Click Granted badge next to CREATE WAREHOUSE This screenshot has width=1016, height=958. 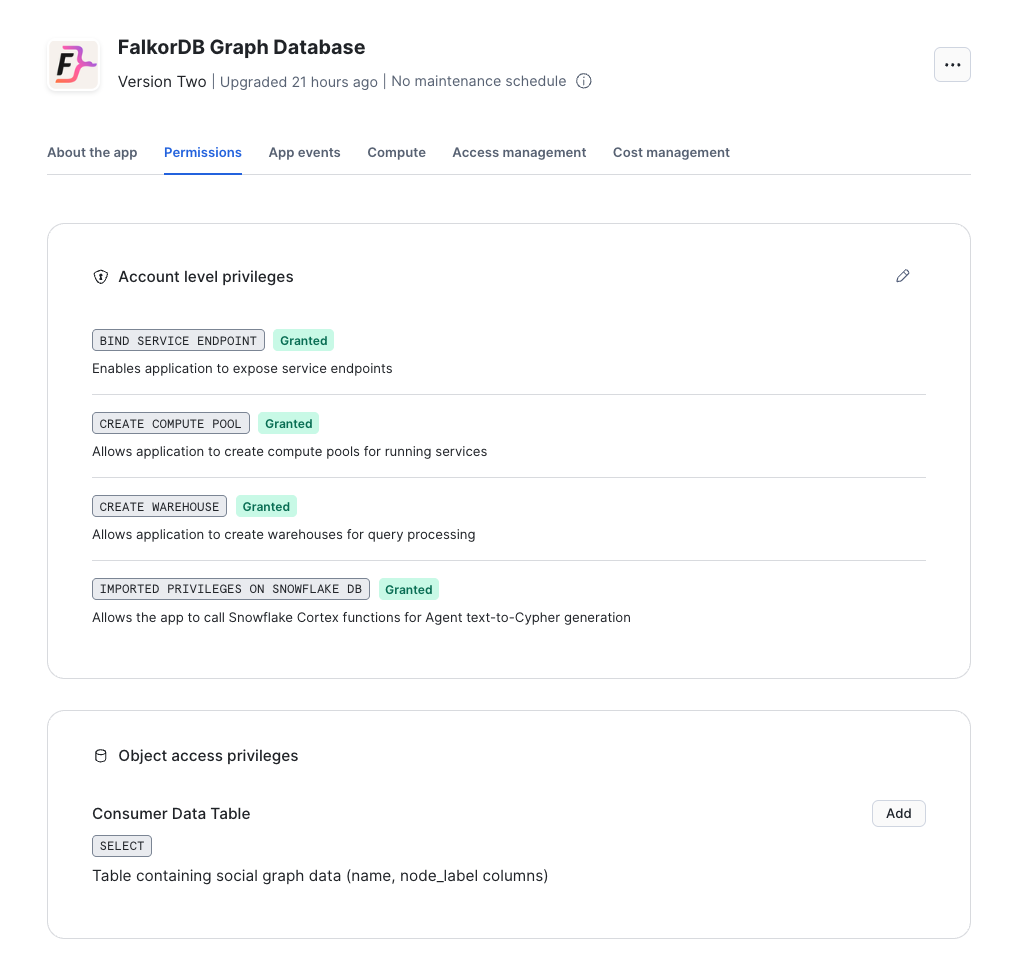pyautogui.click(x=266, y=506)
